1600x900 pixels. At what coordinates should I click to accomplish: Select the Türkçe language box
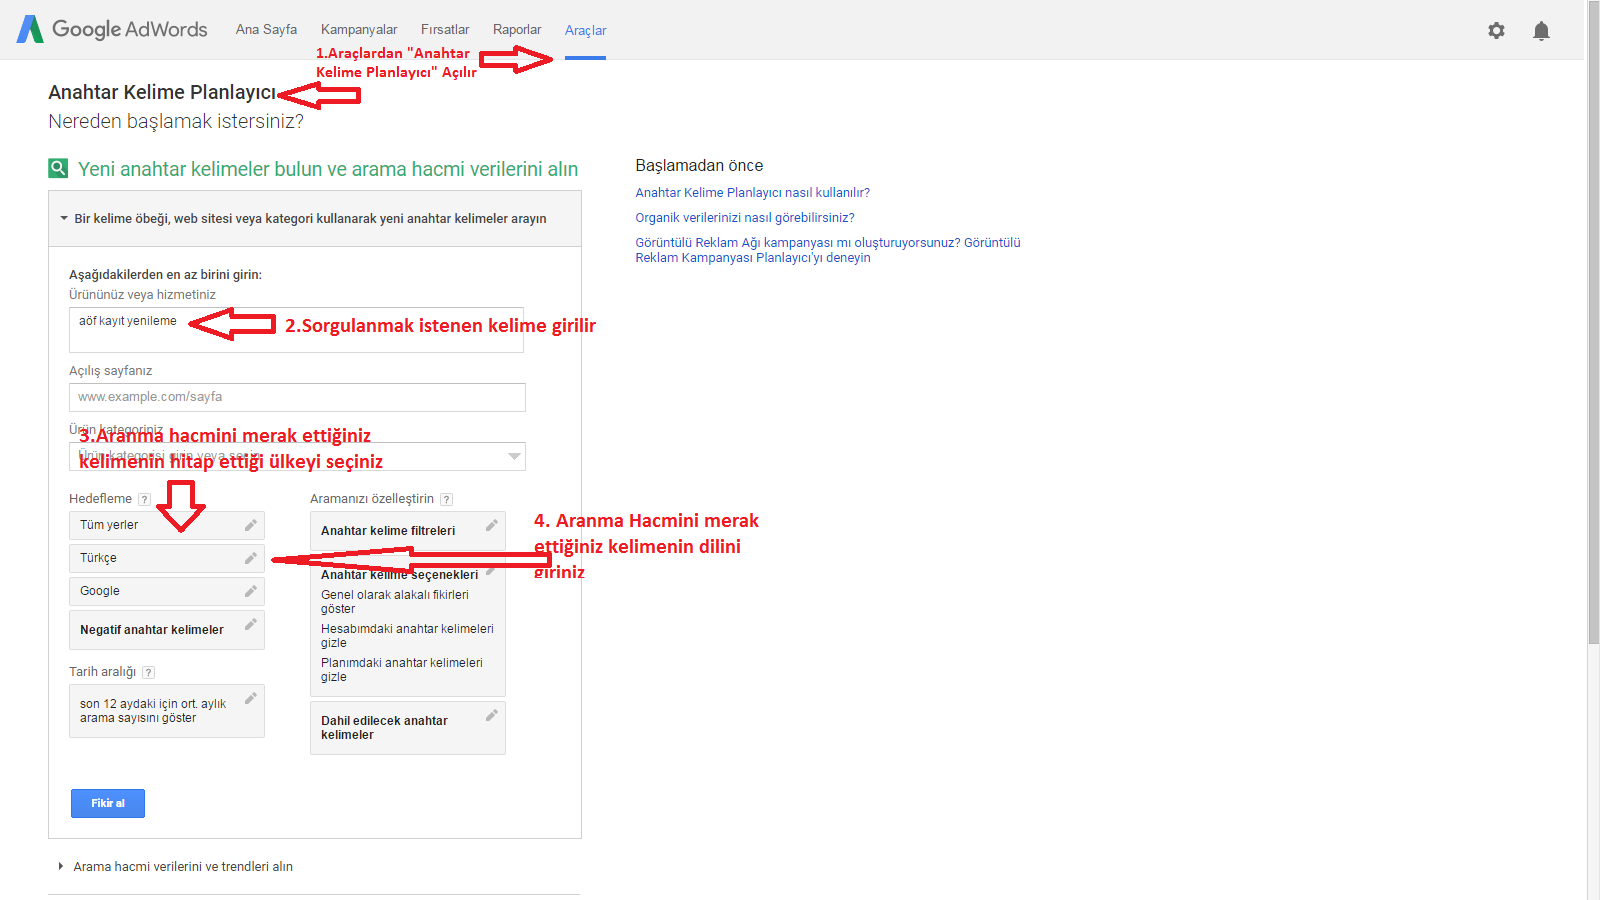coord(167,558)
